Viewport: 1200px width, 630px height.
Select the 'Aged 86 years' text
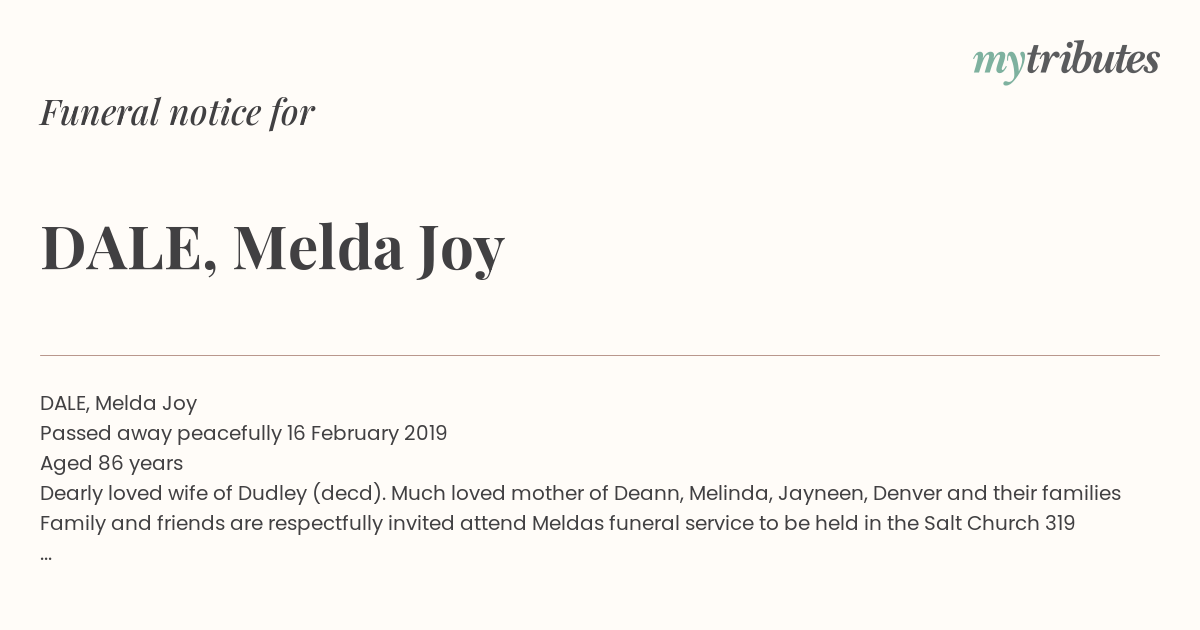[111, 463]
